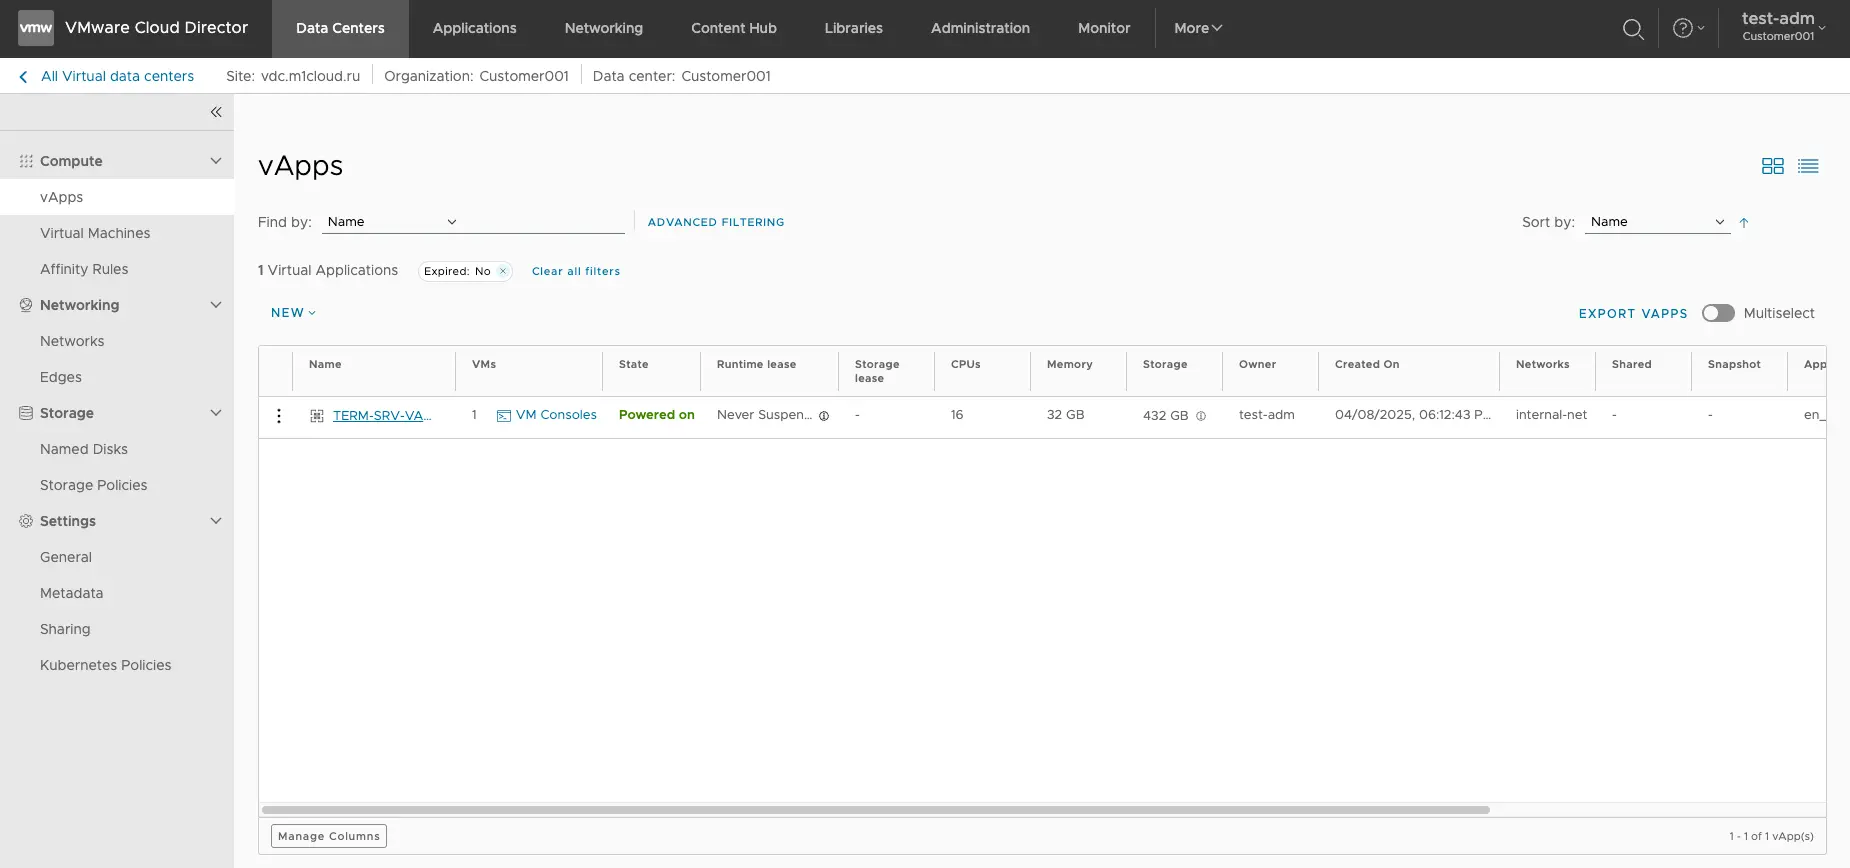Click the Settings gear icon in sidebar
Viewport: 1850px width, 868px height.
26,521
